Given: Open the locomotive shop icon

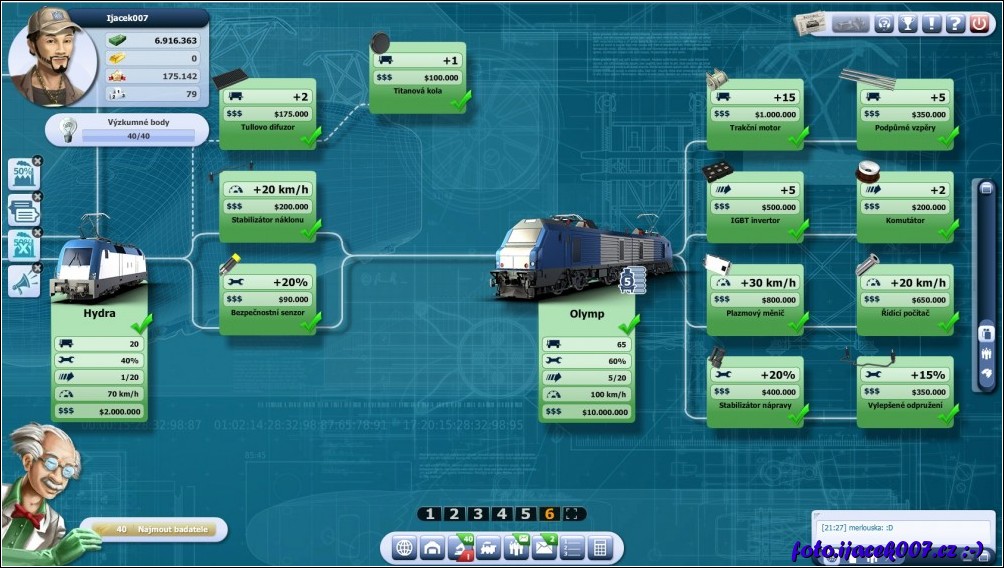Looking at the screenshot, I should 489,548.
